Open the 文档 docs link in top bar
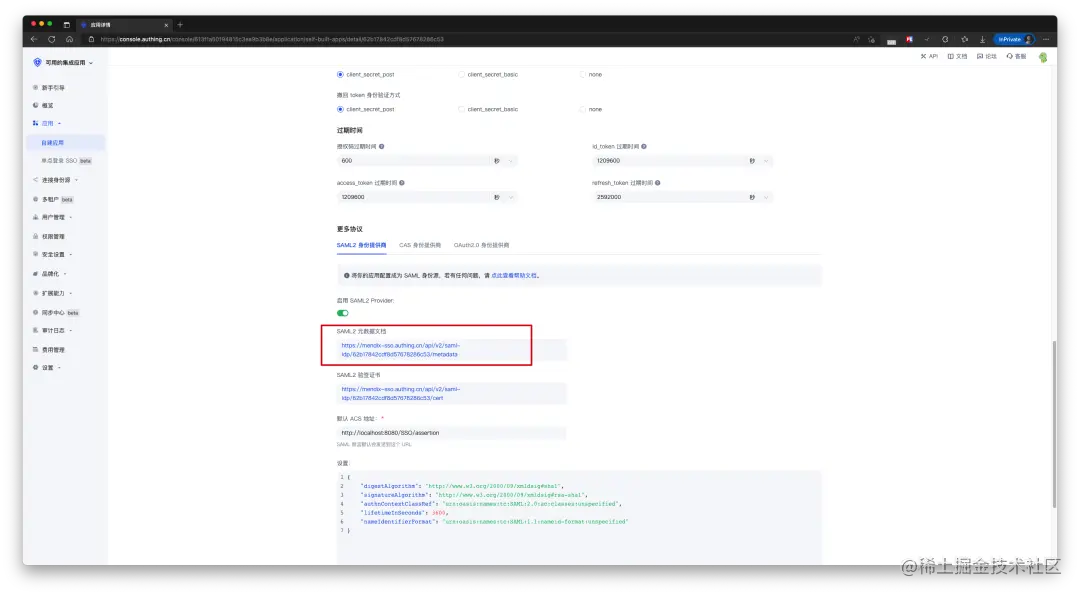 [x=957, y=56]
